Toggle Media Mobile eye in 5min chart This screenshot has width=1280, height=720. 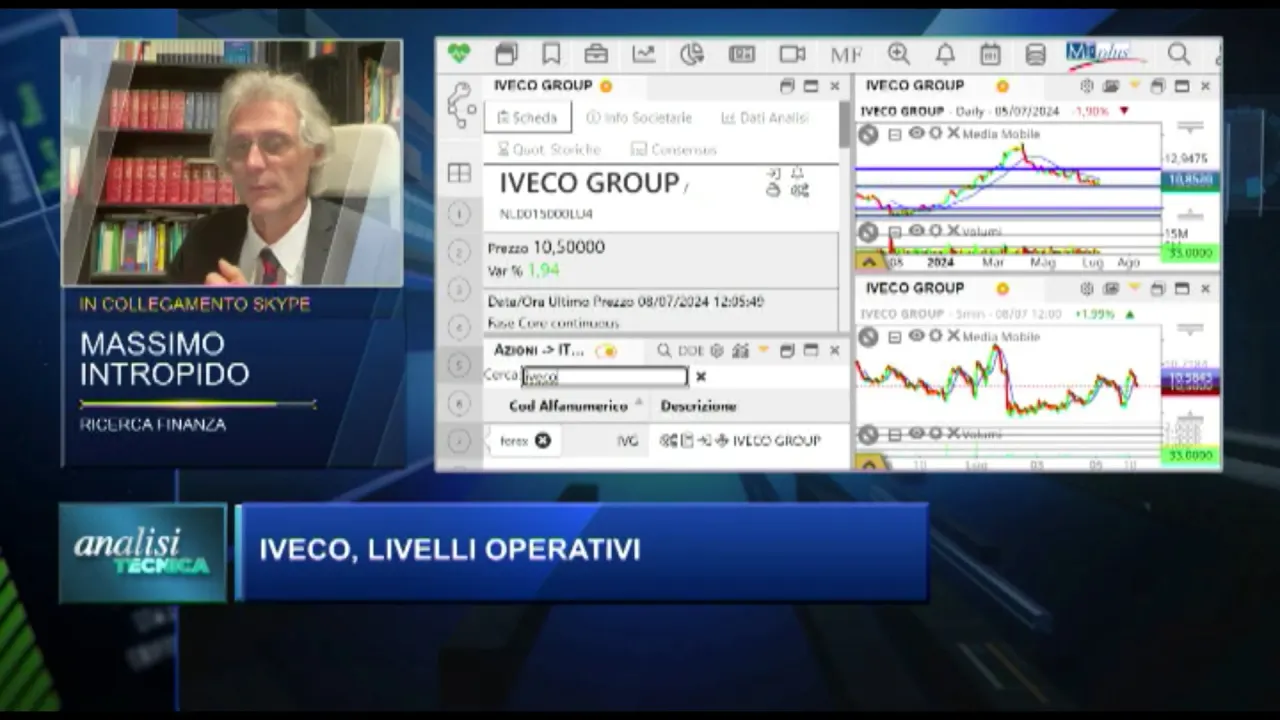pos(916,336)
